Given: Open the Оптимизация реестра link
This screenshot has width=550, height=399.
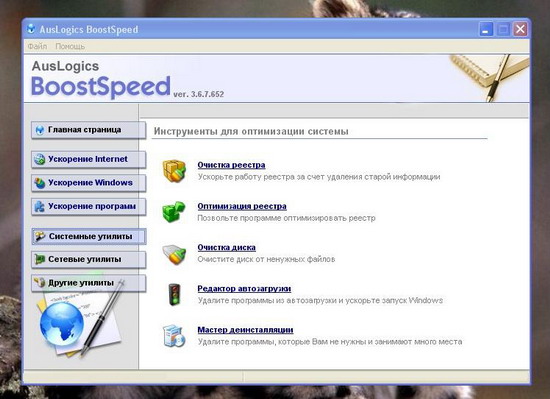Looking at the screenshot, I should pos(242,206).
